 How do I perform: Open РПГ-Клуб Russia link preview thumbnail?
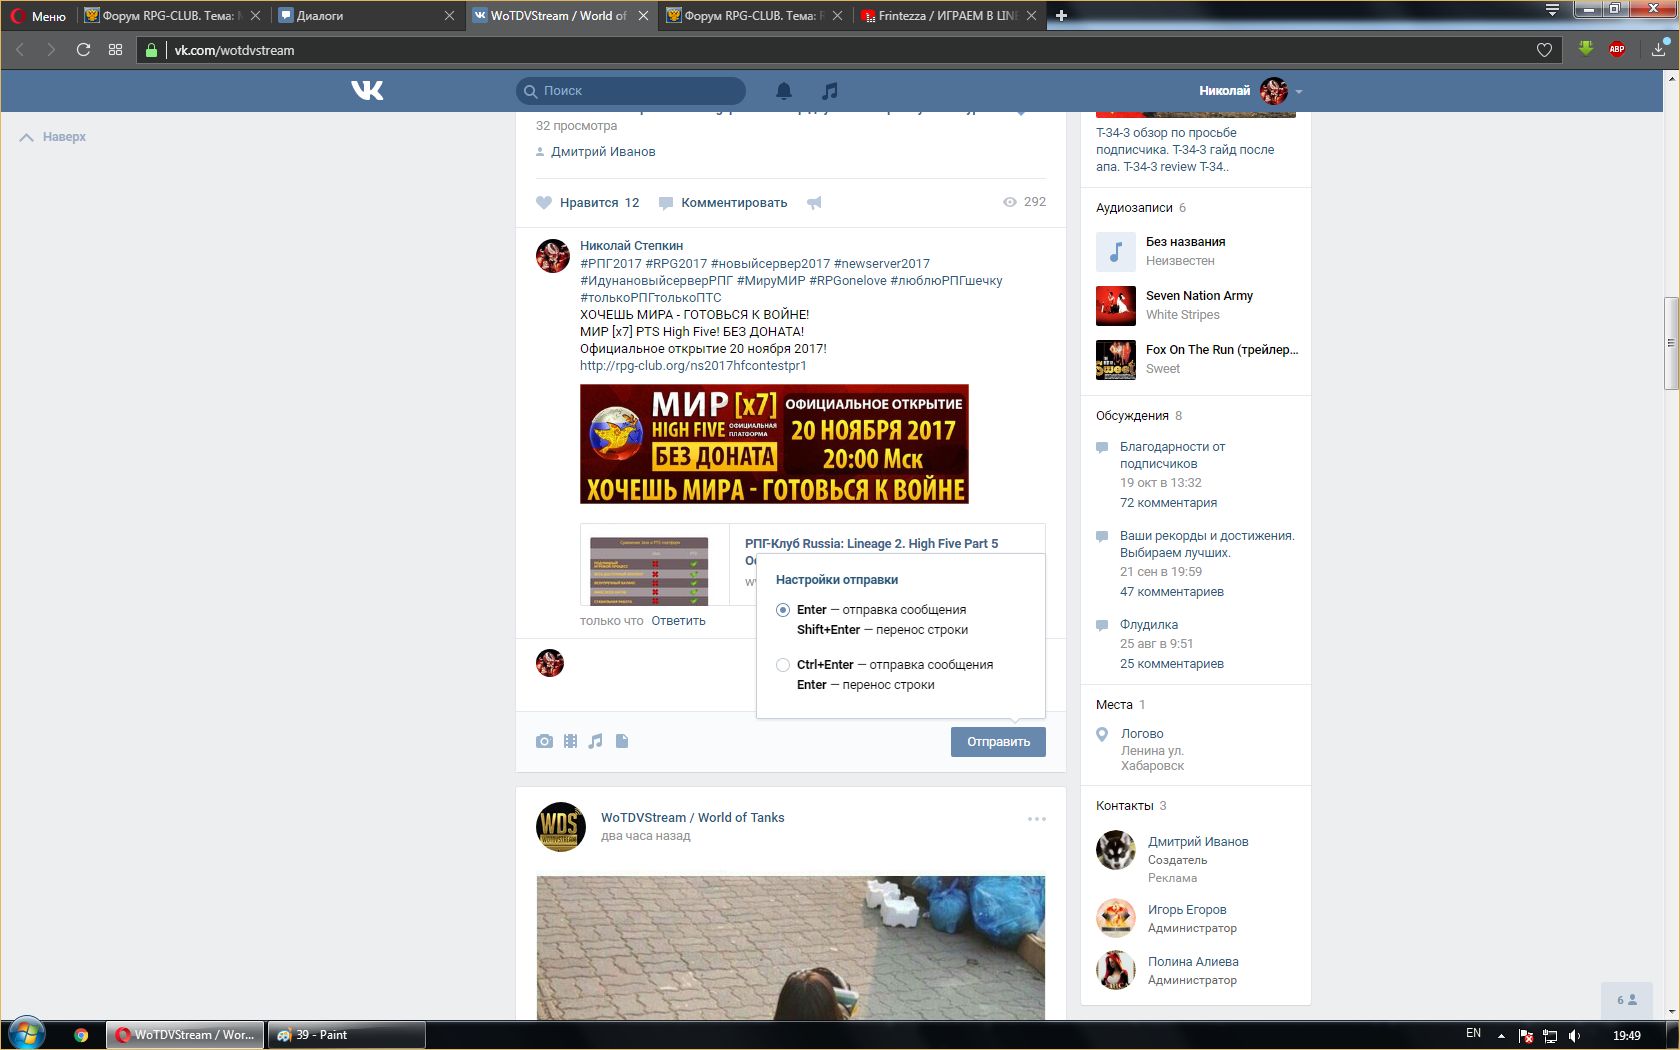coord(649,570)
